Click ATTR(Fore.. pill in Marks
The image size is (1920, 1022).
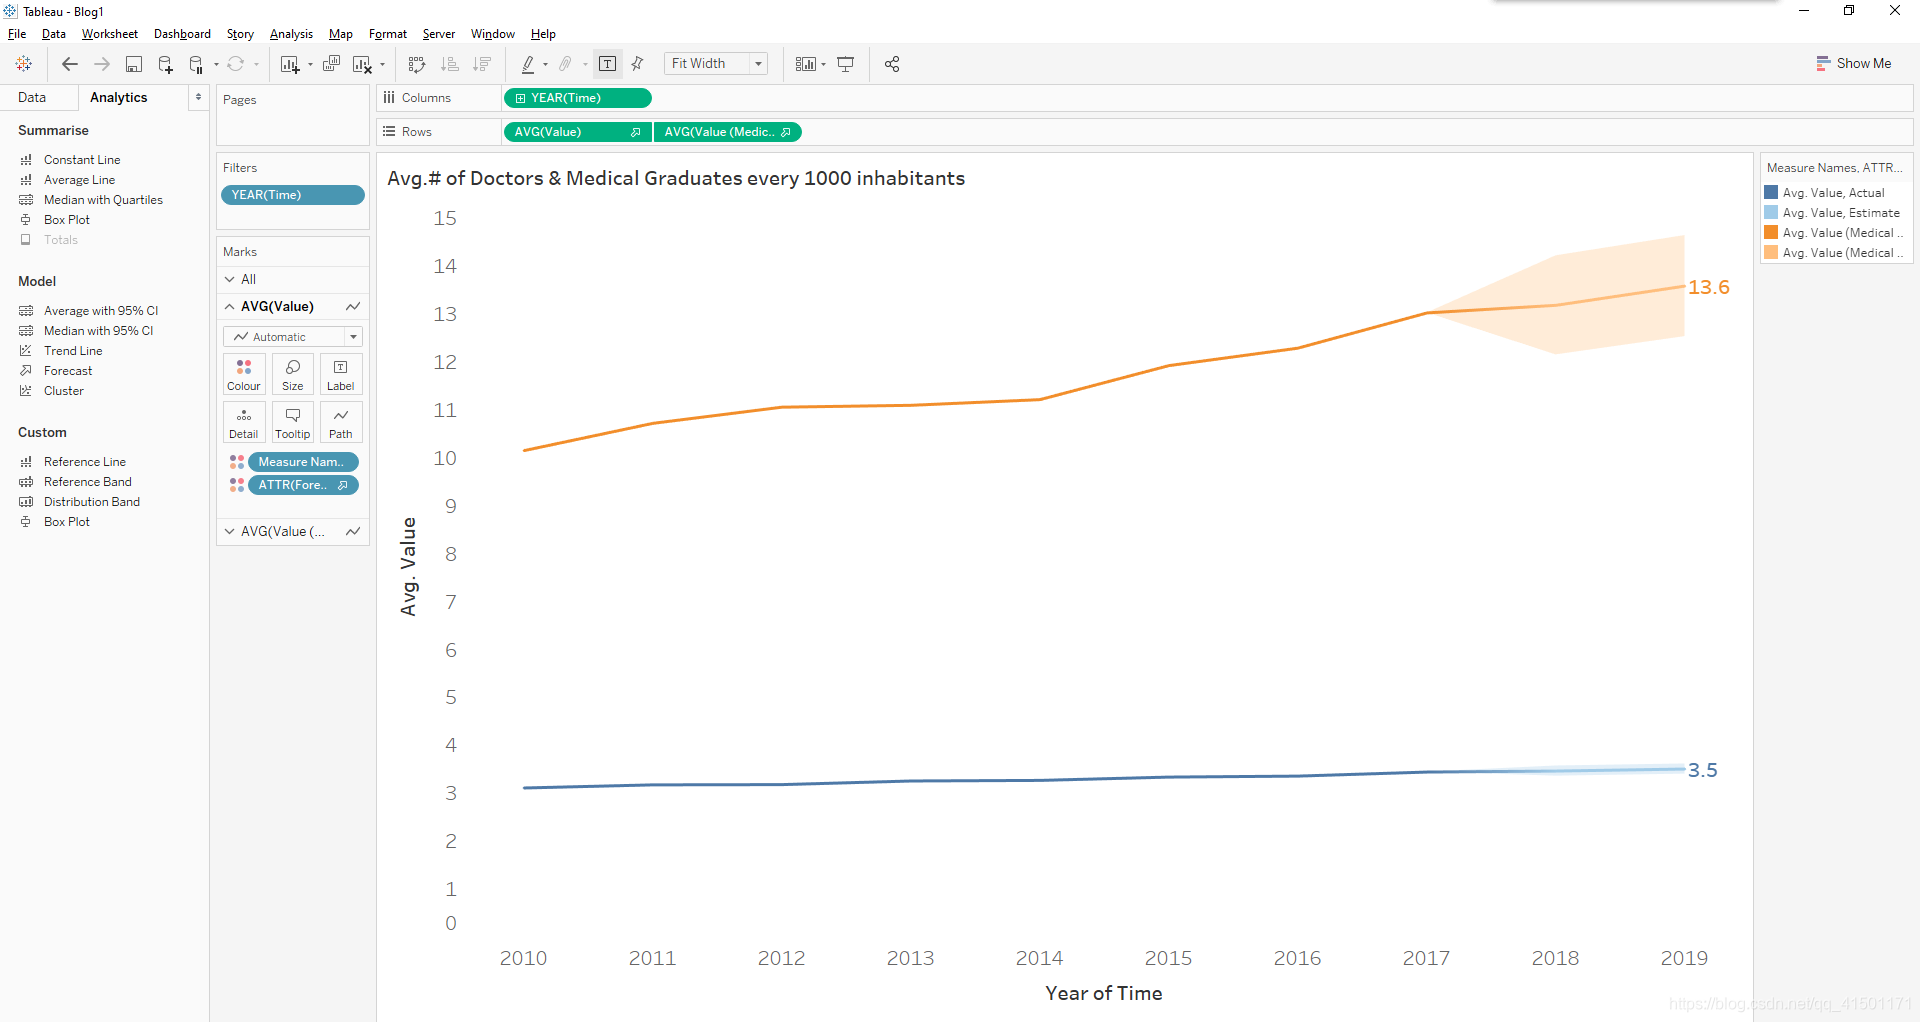[x=303, y=485]
